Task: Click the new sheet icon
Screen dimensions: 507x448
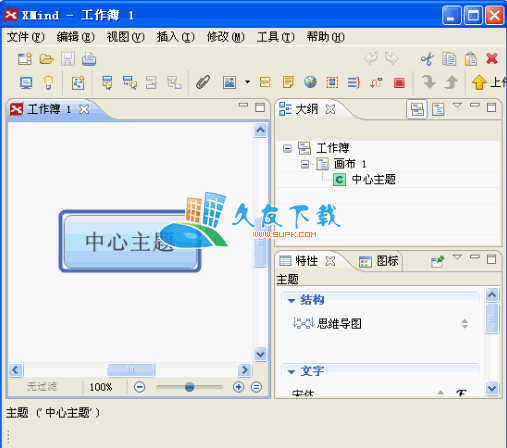Action: 78,83
